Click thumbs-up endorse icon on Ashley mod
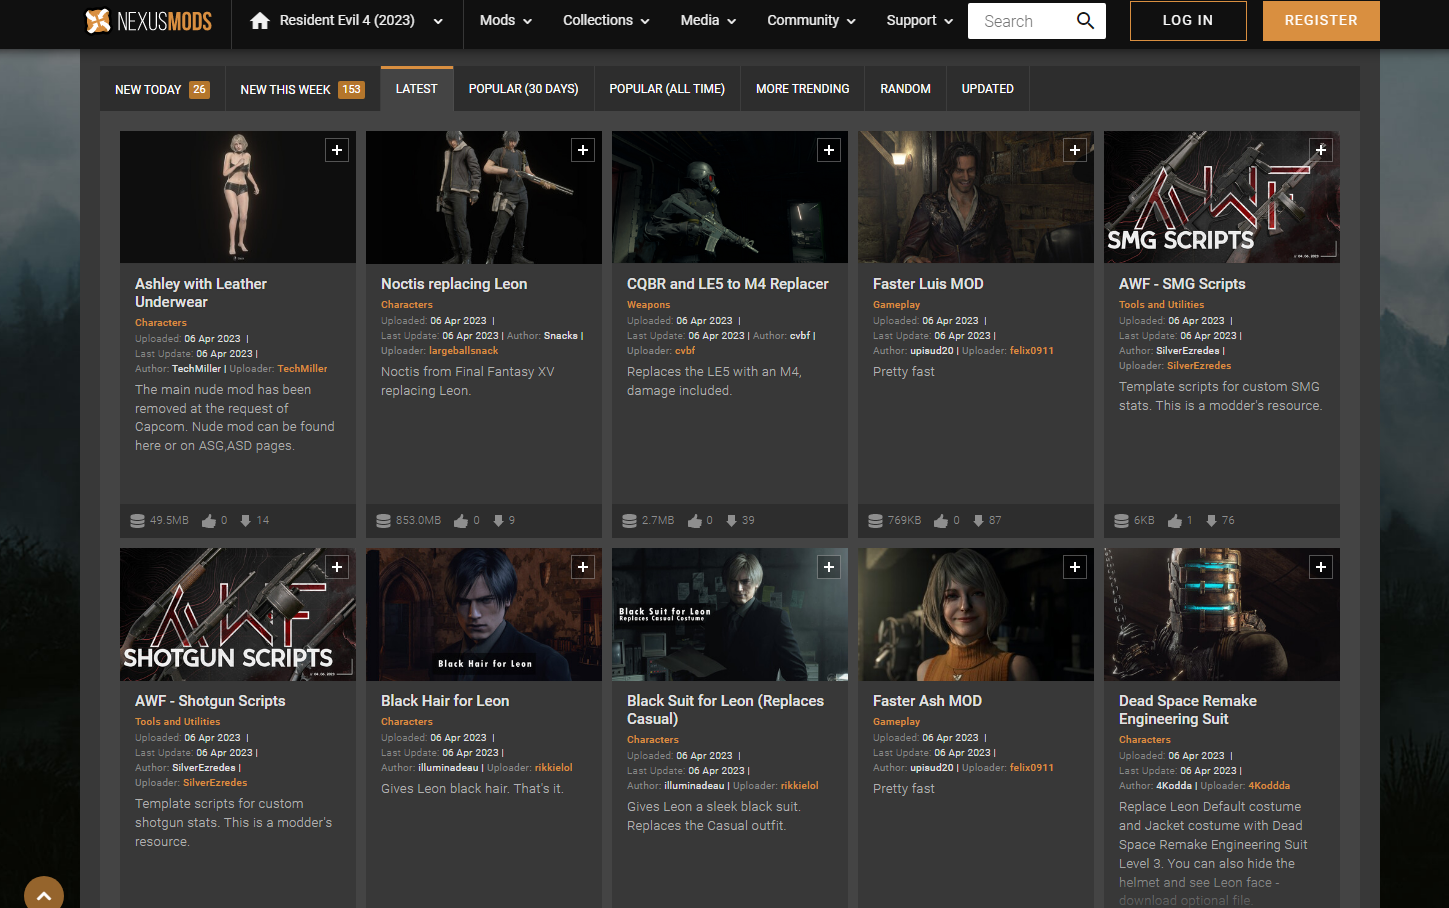Viewport: 1449px width, 908px height. tap(209, 521)
